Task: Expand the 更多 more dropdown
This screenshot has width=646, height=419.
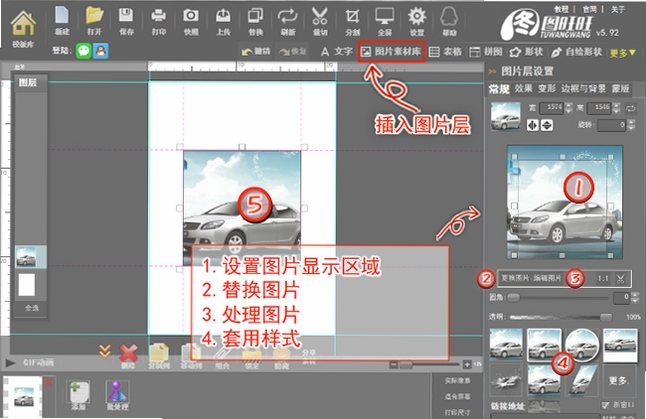Action: point(623,53)
